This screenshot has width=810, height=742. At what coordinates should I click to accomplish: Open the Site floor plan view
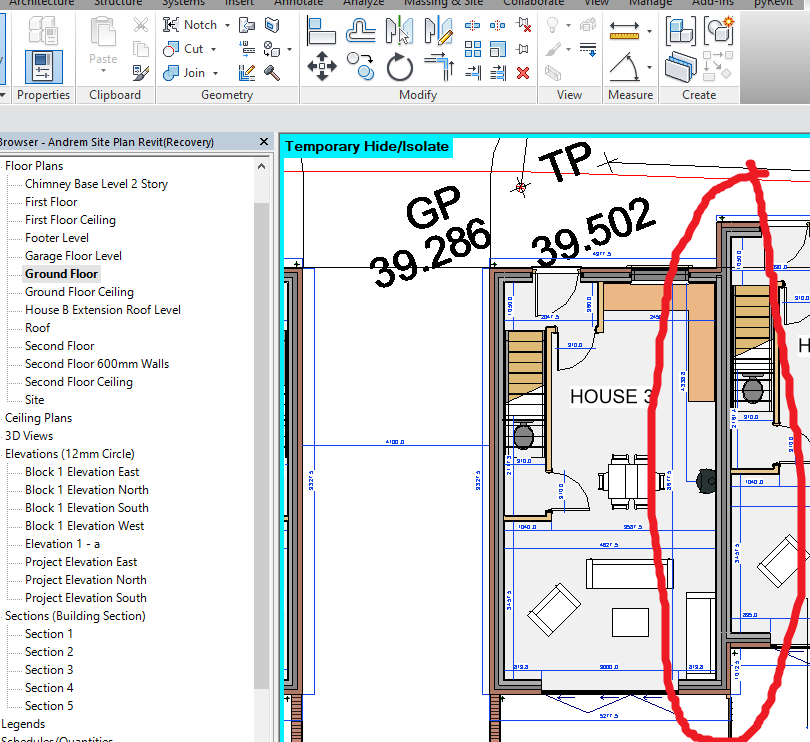(35, 400)
